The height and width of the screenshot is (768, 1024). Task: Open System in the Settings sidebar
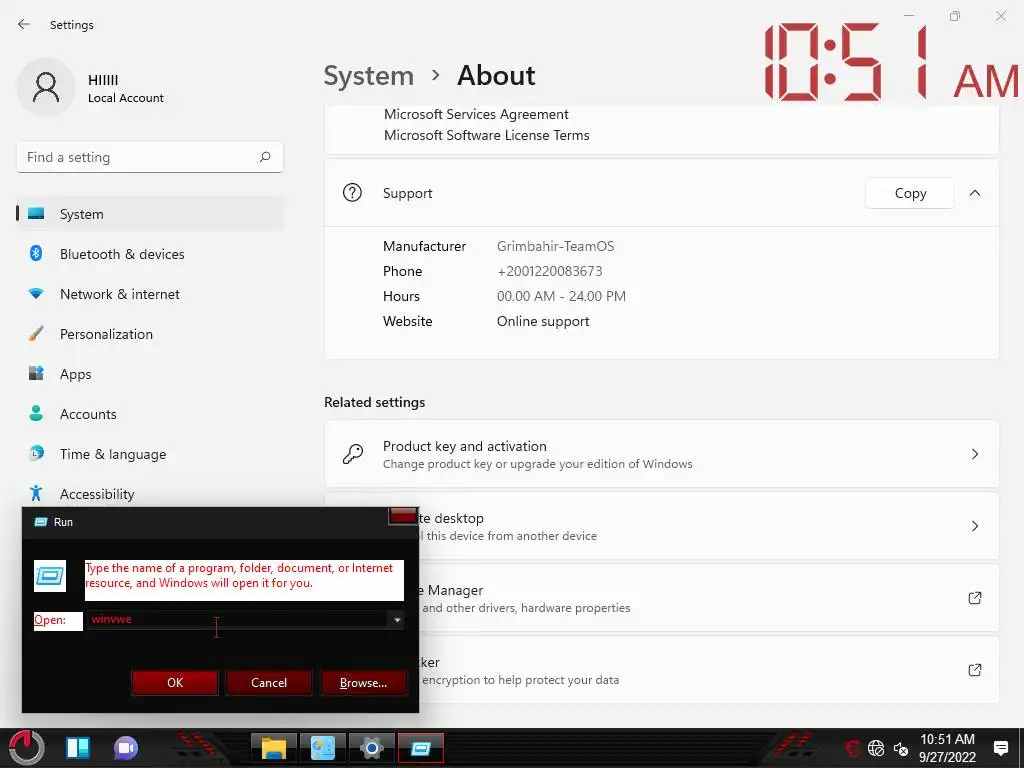151,214
